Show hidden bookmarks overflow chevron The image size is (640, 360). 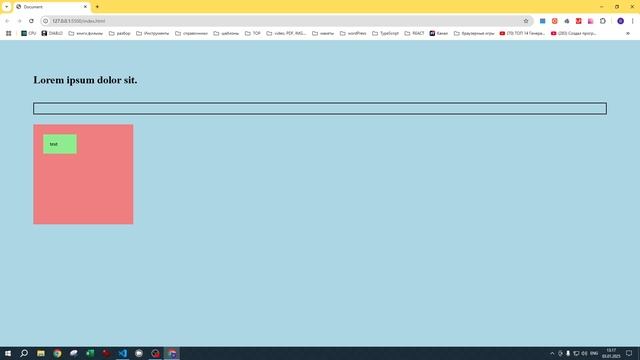pyautogui.click(x=628, y=33)
